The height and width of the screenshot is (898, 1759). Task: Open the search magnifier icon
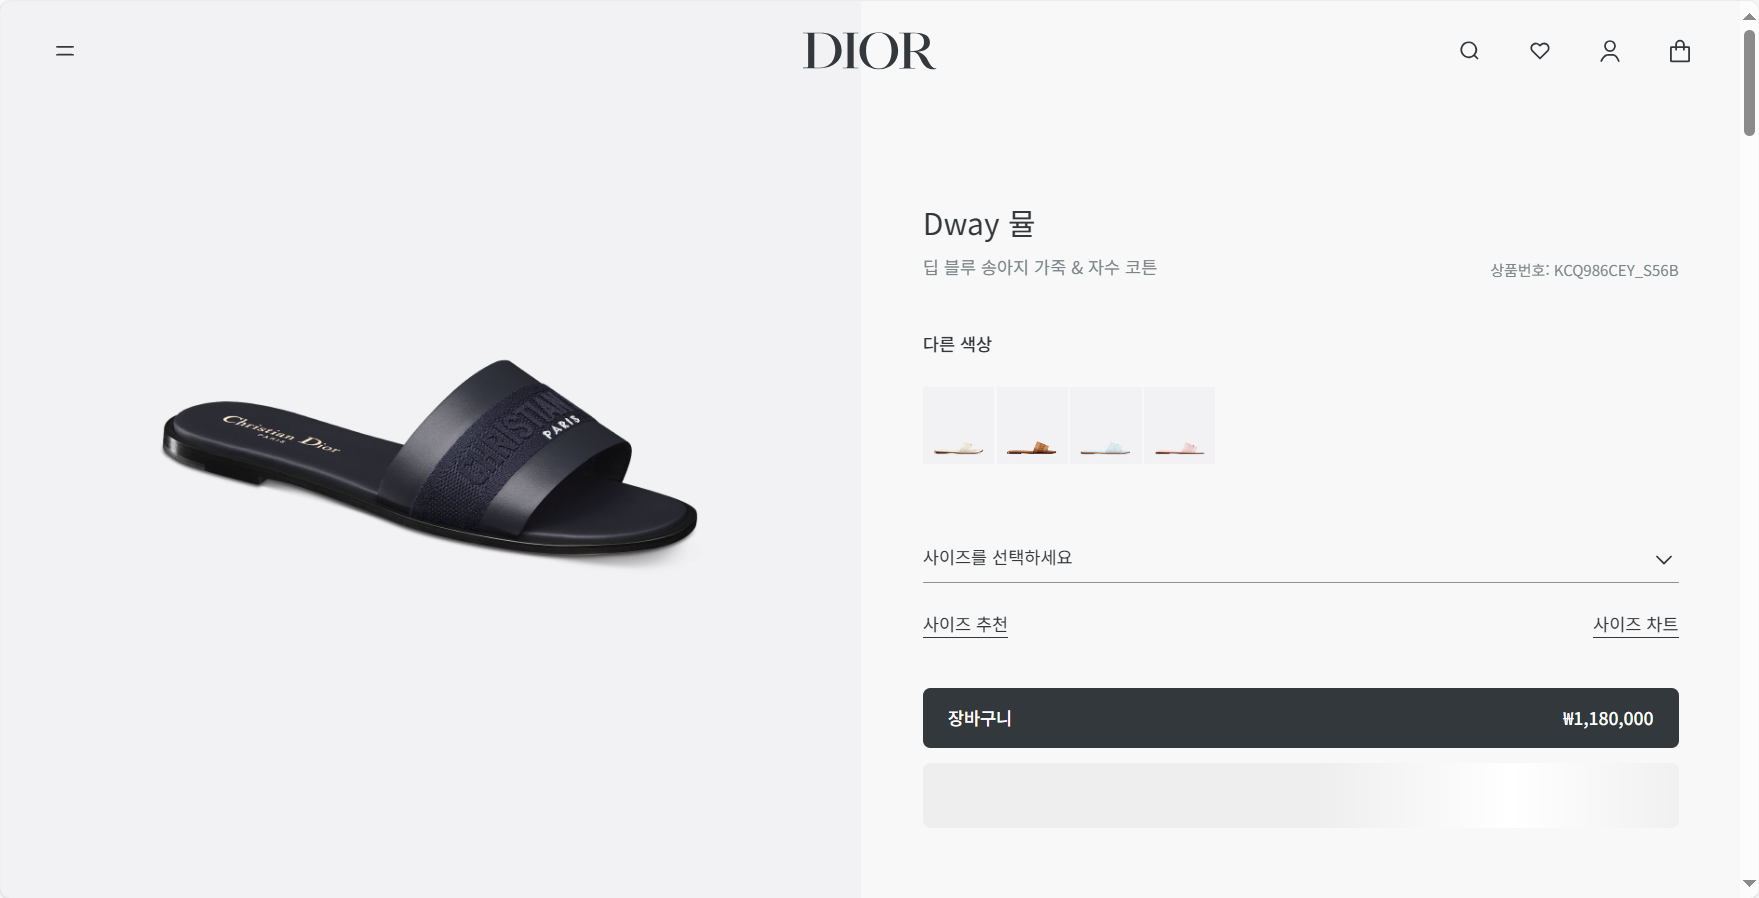click(x=1469, y=51)
